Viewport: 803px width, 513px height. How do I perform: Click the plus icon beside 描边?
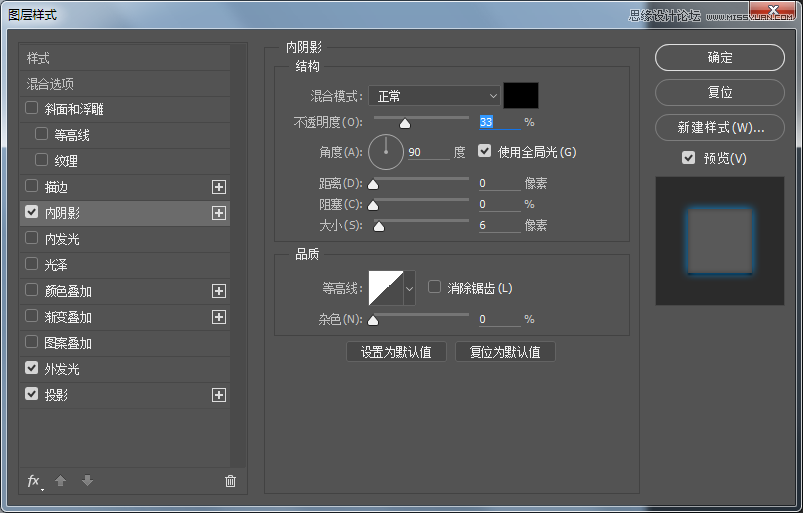(x=219, y=187)
